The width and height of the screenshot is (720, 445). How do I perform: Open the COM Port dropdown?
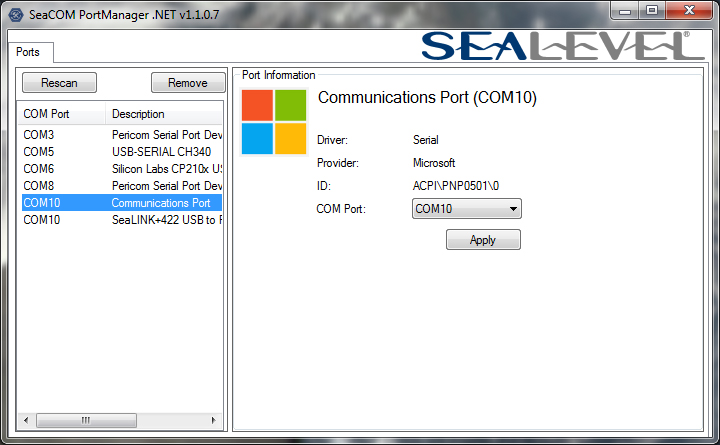tap(467, 209)
